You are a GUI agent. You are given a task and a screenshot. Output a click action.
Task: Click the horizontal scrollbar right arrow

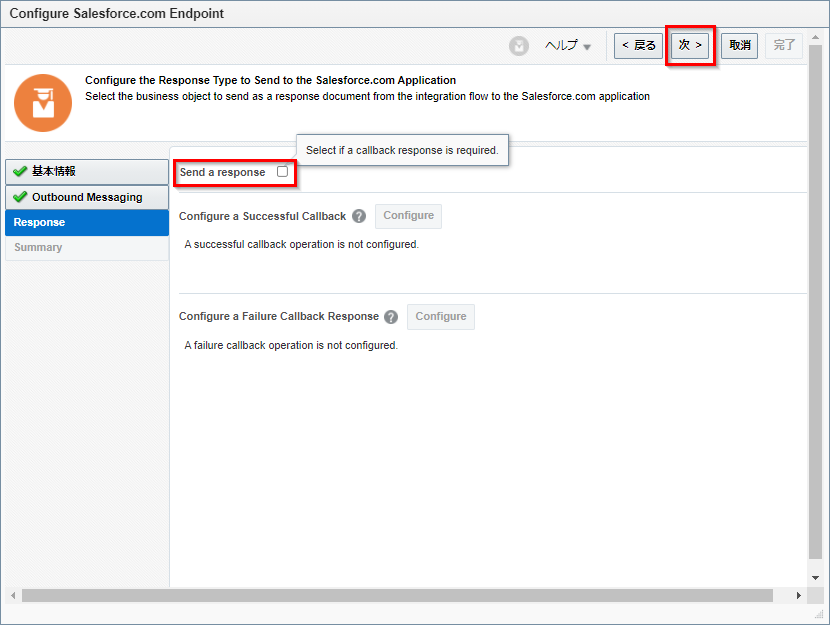coord(798,595)
